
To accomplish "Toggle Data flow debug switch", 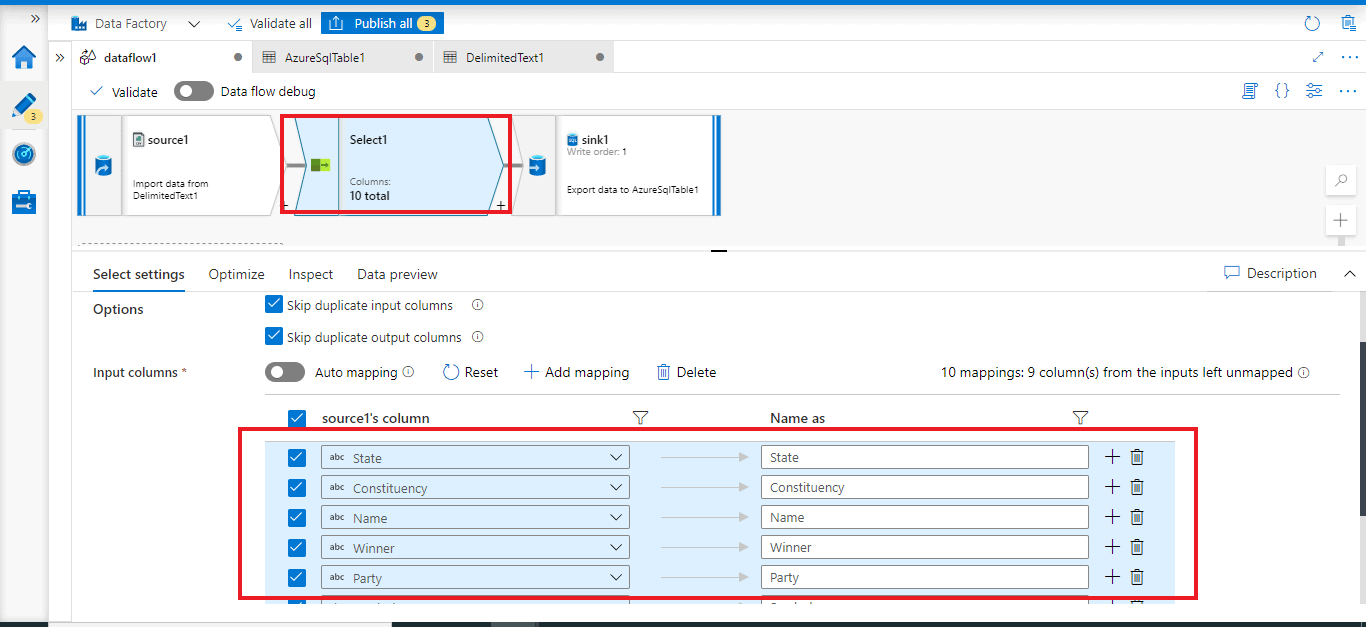I will tap(193, 91).
